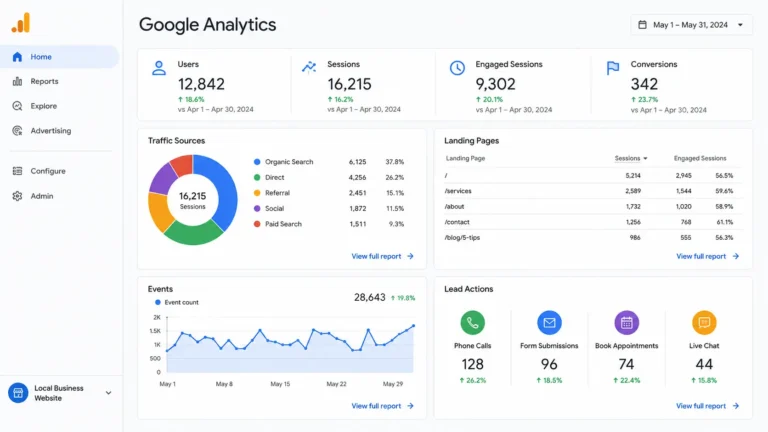Click the Live Chat count 44

pyautogui.click(x=704, y=364)
